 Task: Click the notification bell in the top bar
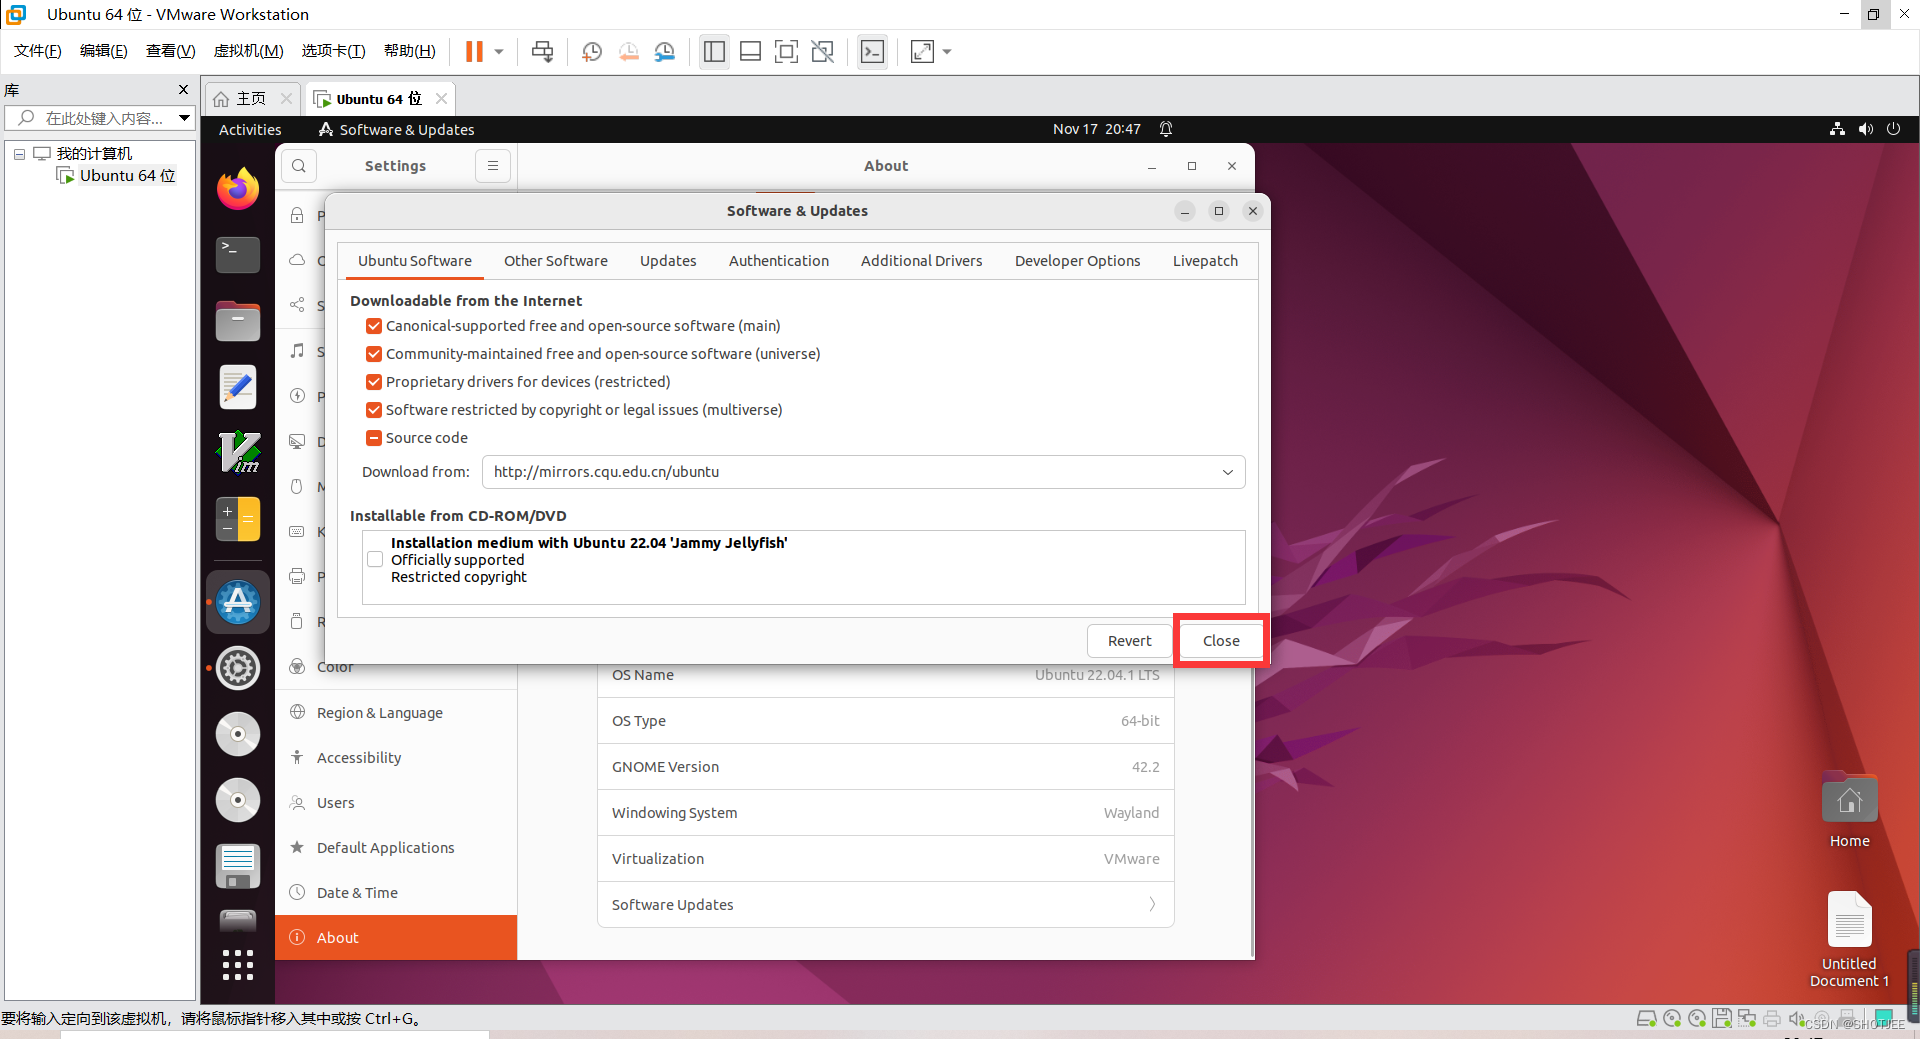click(x=1166, y=129)
